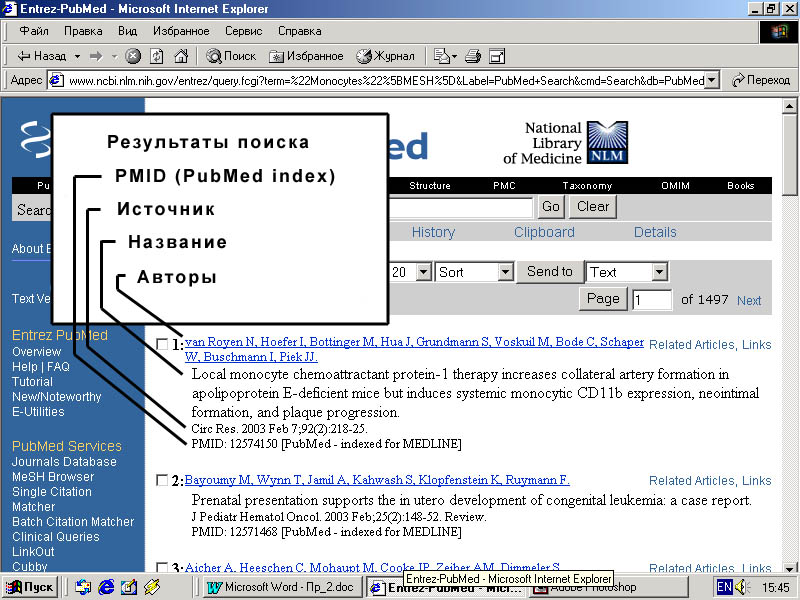Click the EN language indicator in tray
The width and height of the screenshot is (800, 600).
(724, 587)
